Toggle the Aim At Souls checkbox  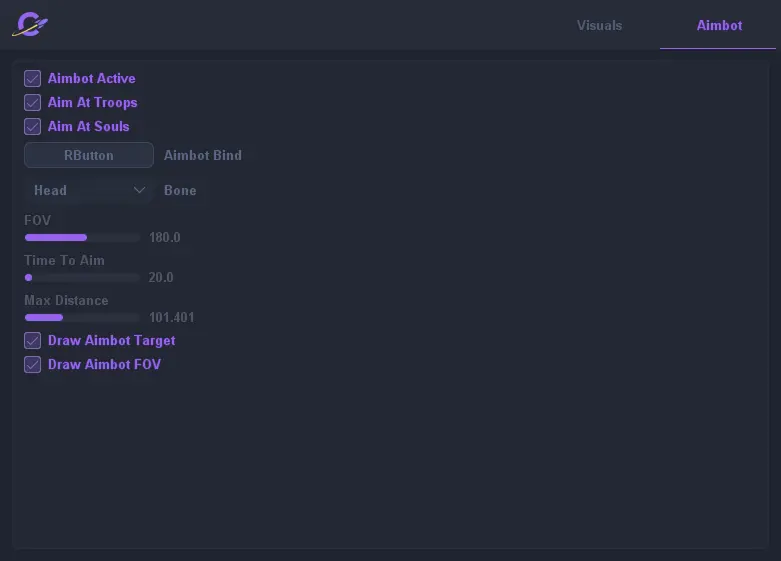pos(33,126)
